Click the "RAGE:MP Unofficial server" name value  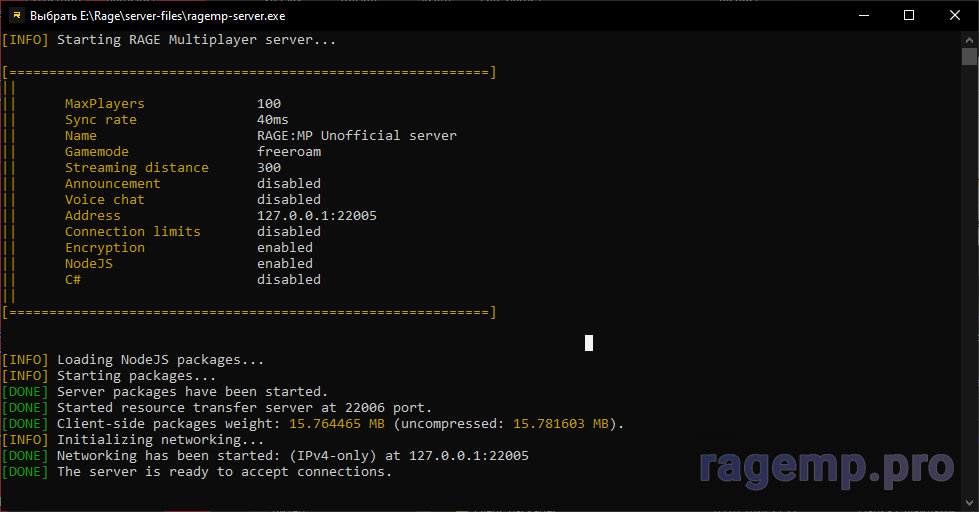pyautogui.click(x=356, y=136)
